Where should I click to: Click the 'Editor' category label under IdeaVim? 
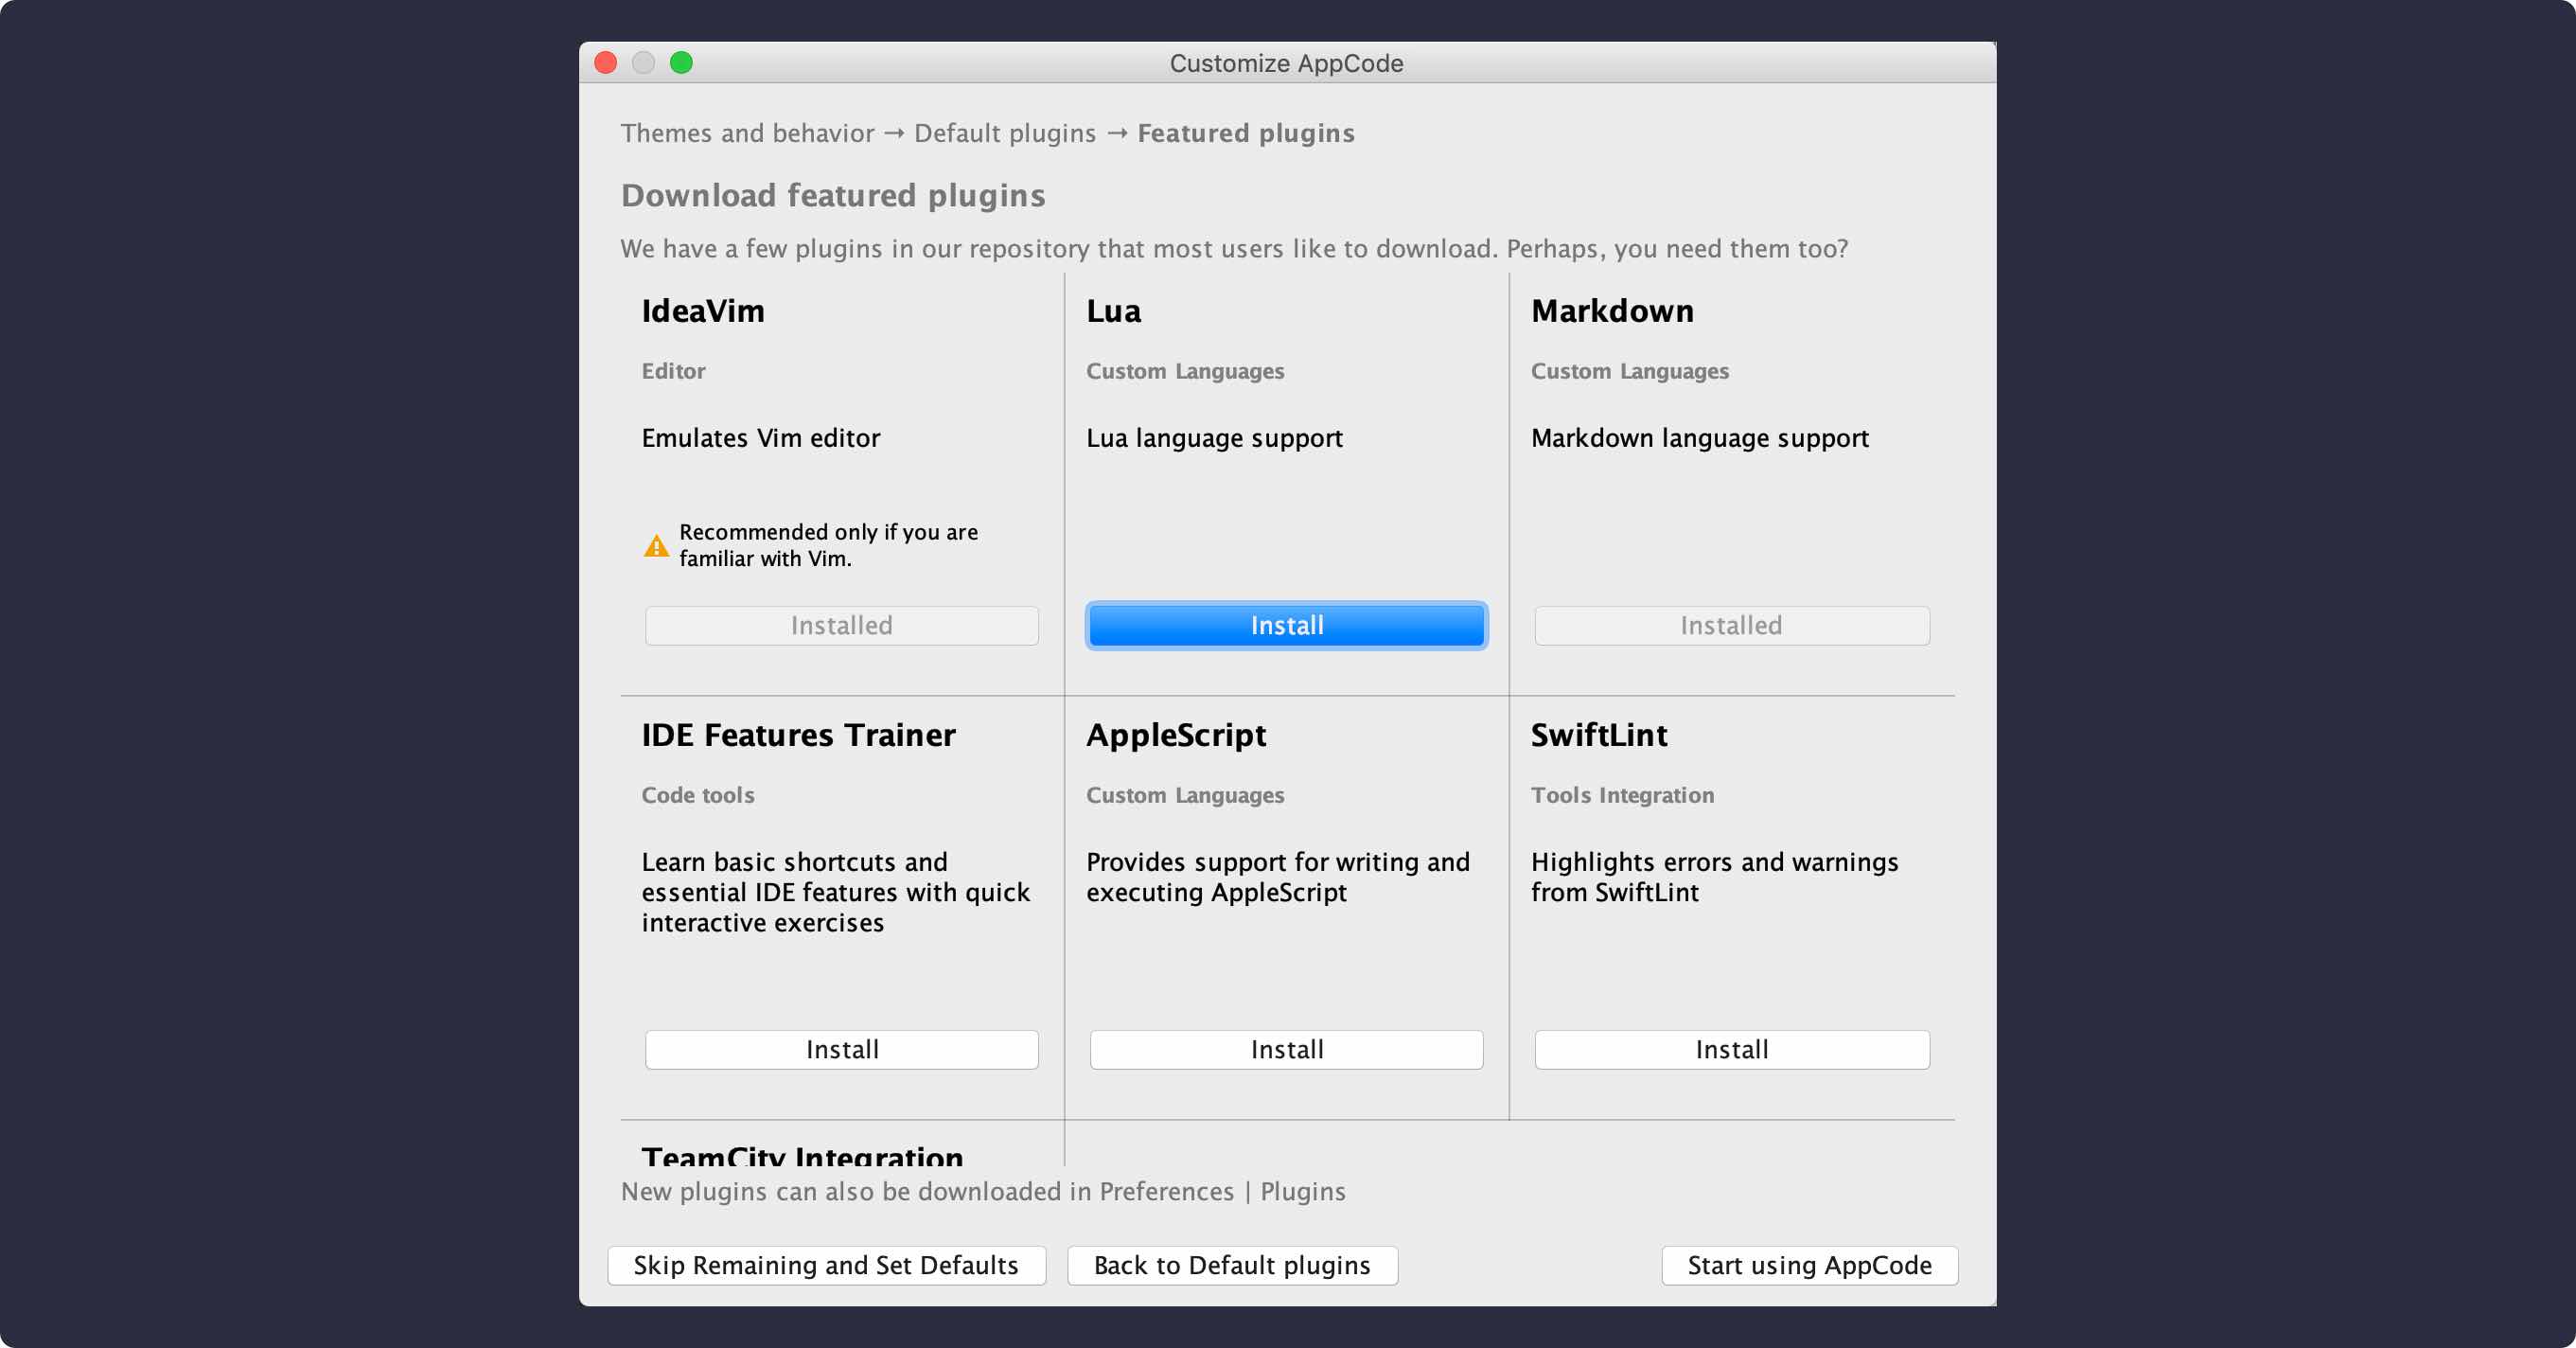tap(673, 371)
